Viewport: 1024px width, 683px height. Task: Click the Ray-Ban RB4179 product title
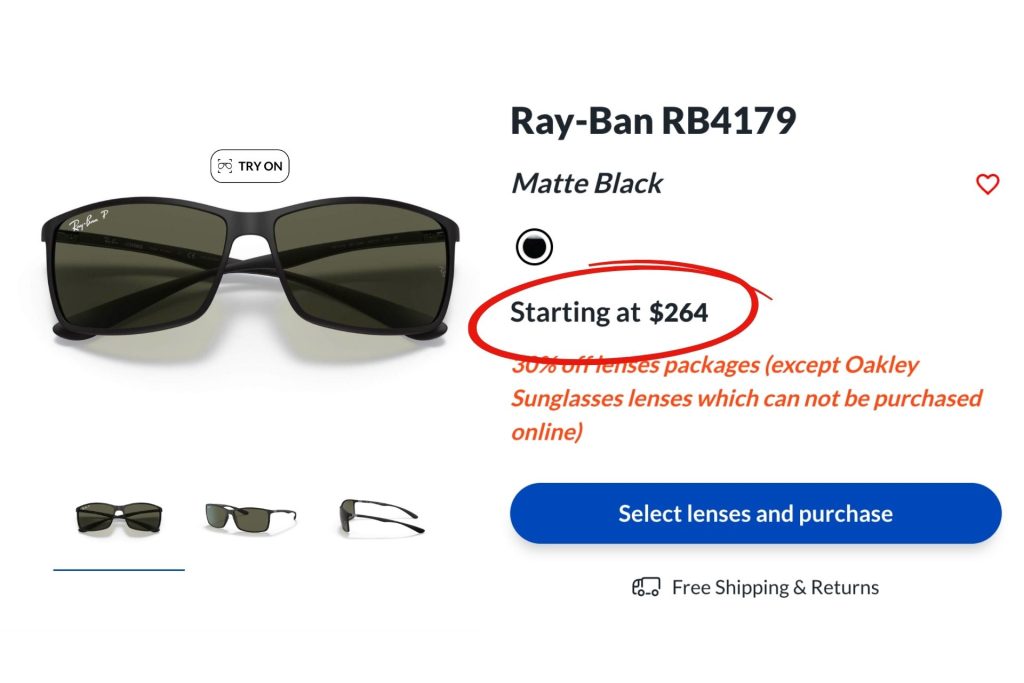[x=653, y=120]
